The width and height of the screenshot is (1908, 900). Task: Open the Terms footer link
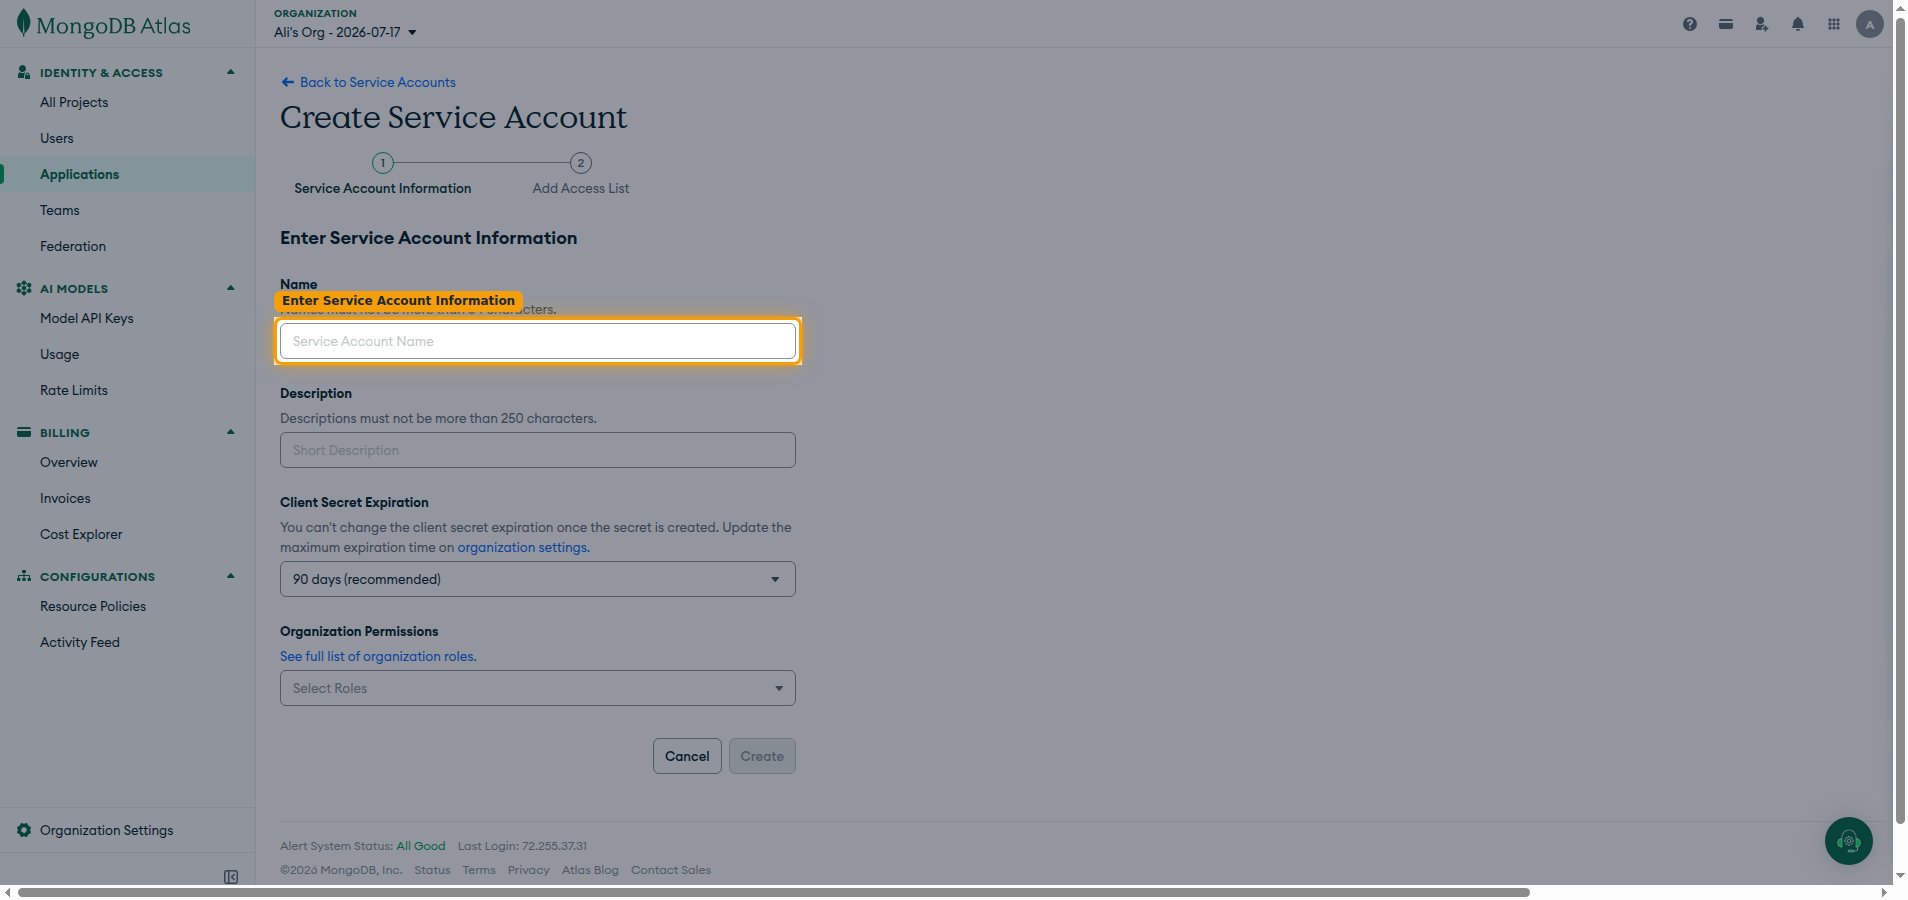[x=479, y=870]
